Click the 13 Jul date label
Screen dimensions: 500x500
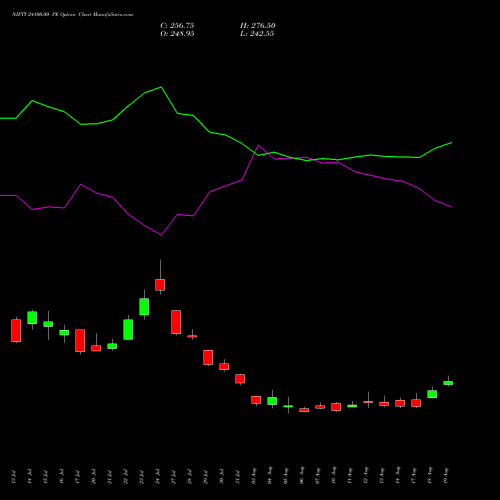point(14,477)
